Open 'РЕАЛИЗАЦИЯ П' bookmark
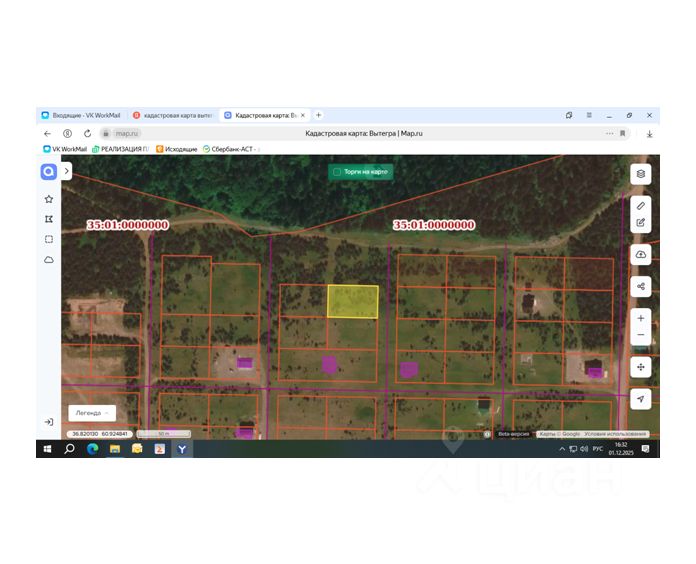696x564 pixels. (x=120, y=149)
